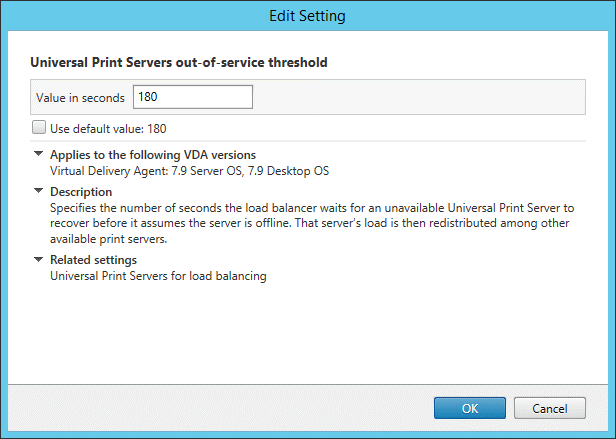The height and width of the screenshot is (439, 616).
Task: Click the description paragraph about load balancer
Action: 312,223
